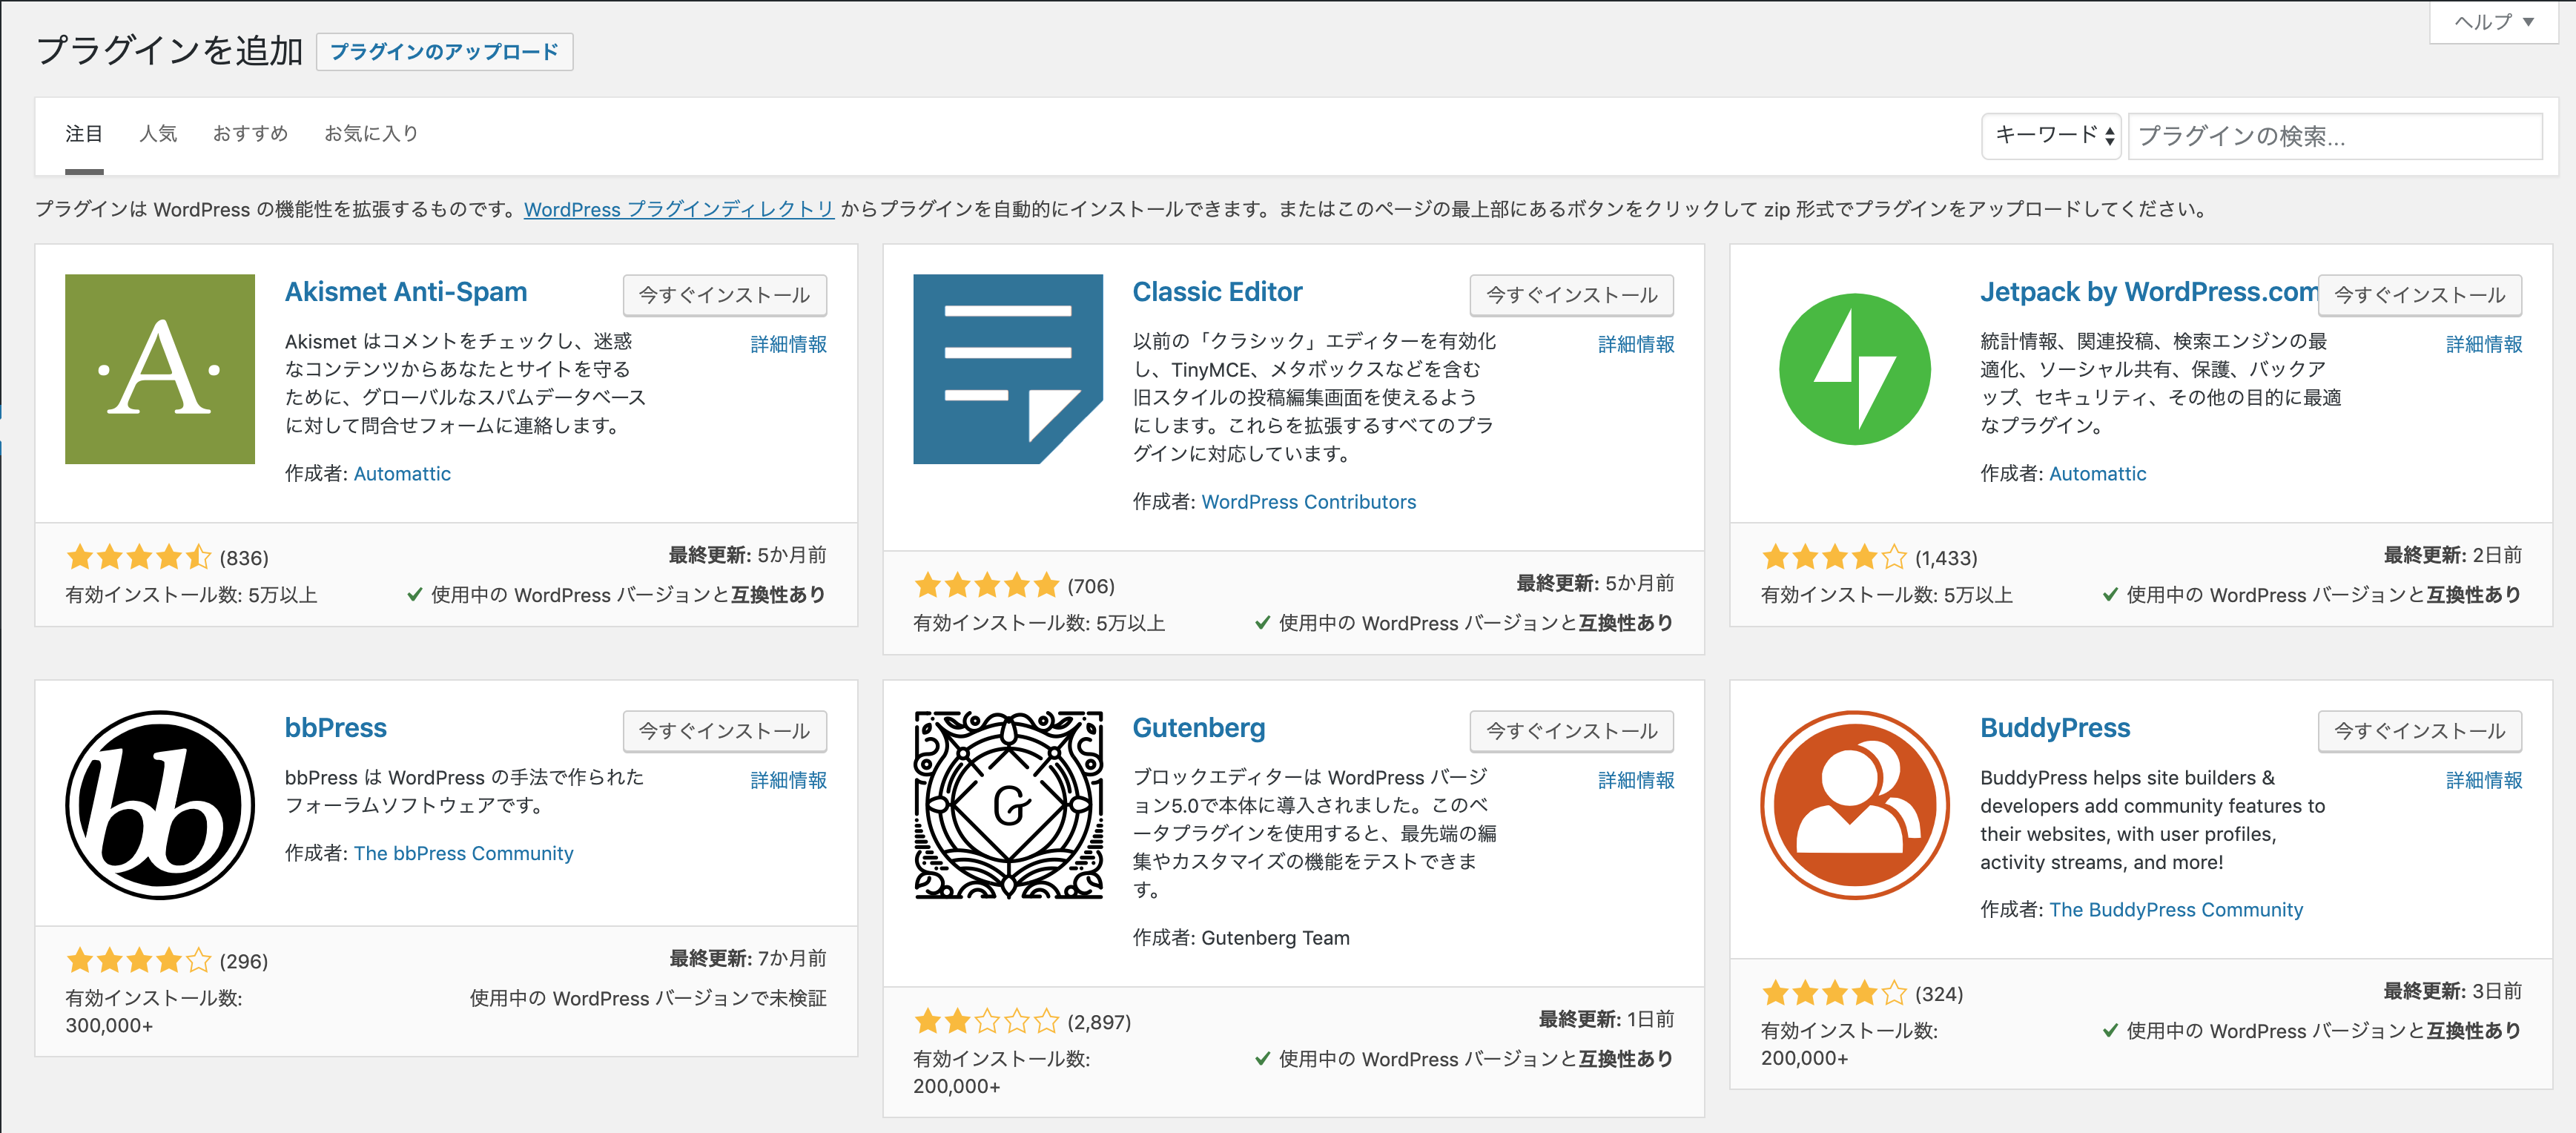Install Gutenberg now

coord(1572,731)
